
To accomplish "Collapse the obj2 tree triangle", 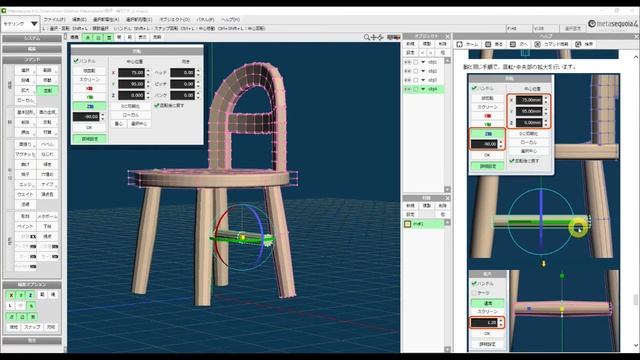I will pyautogui.click(x=423, y=71).
